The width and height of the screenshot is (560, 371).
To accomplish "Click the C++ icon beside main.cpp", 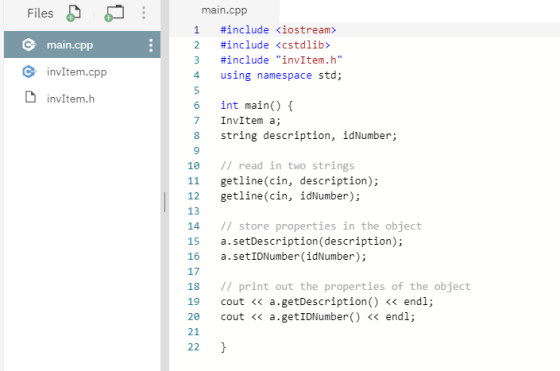I will tap(29, 45).
